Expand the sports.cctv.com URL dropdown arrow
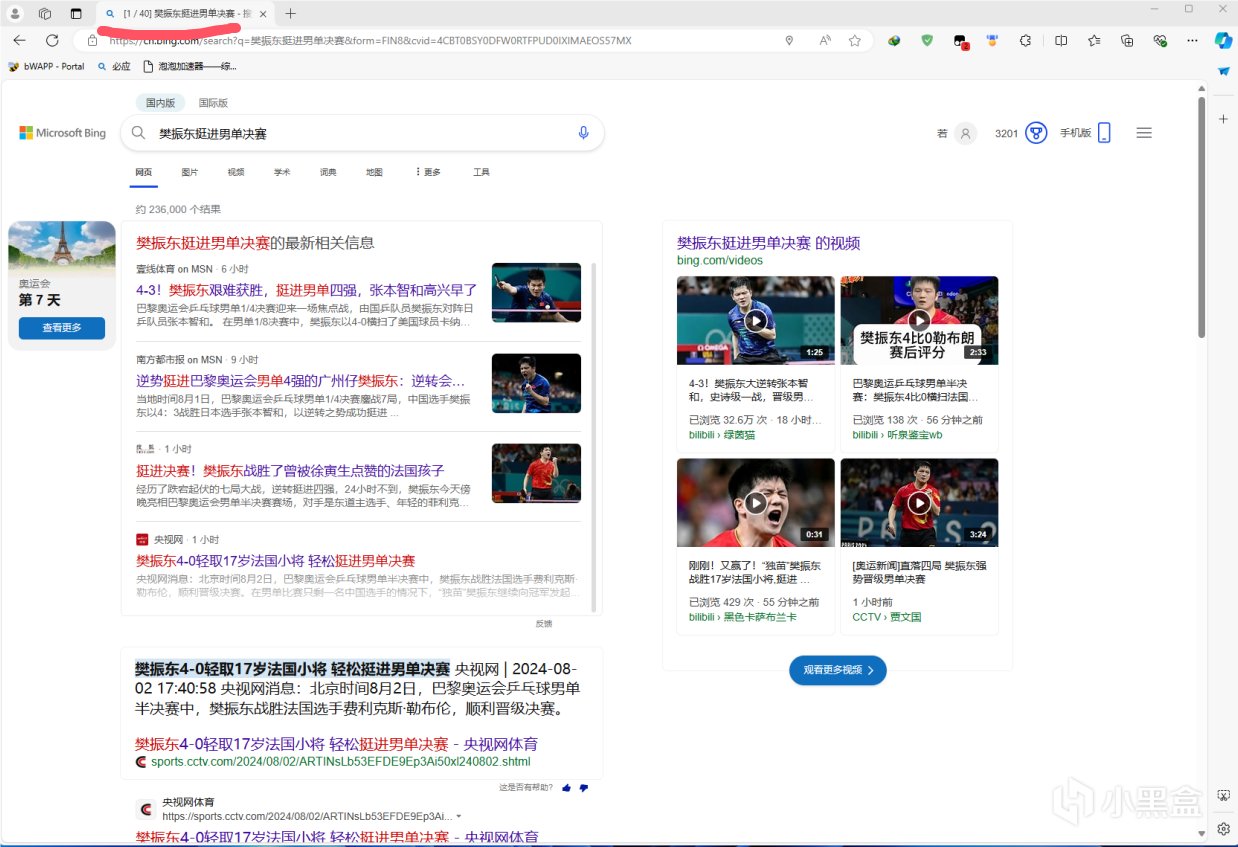 [459, 817]
